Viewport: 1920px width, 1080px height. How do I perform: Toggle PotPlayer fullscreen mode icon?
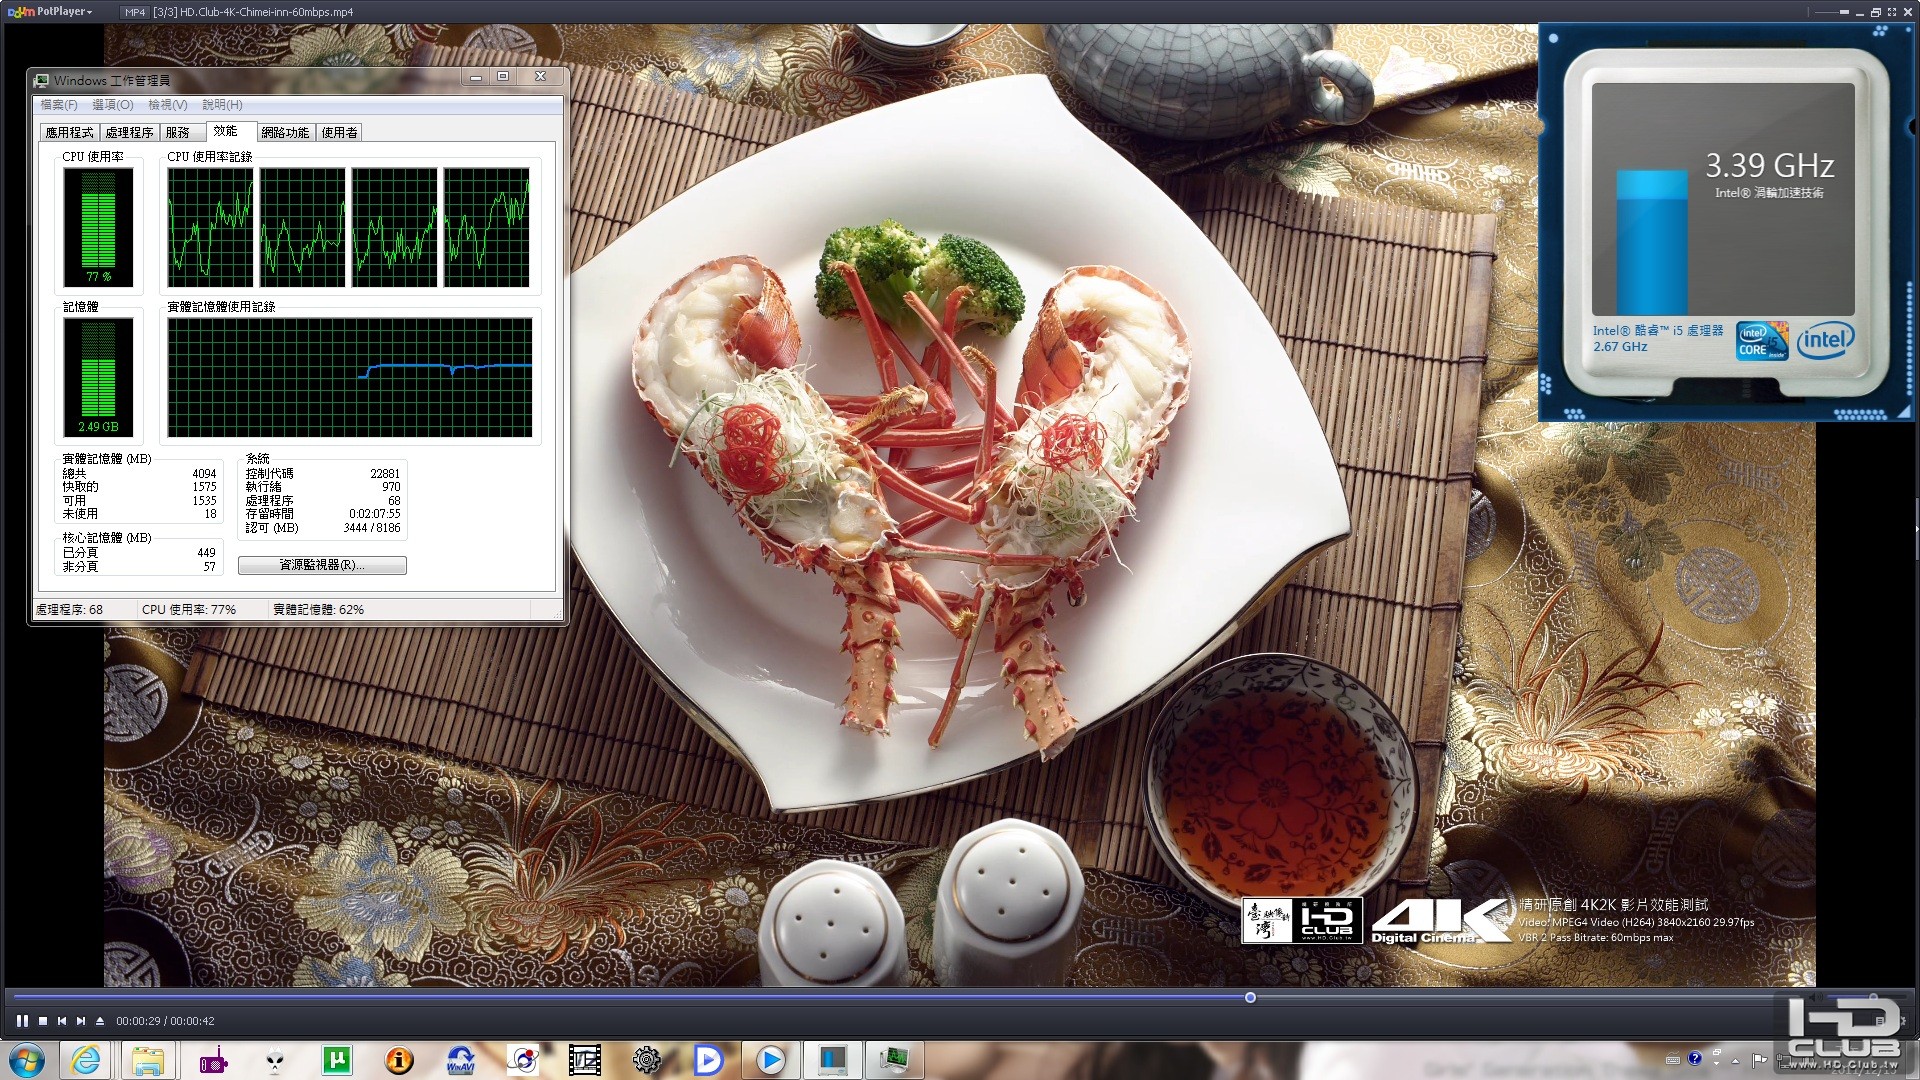[1892, 12]
